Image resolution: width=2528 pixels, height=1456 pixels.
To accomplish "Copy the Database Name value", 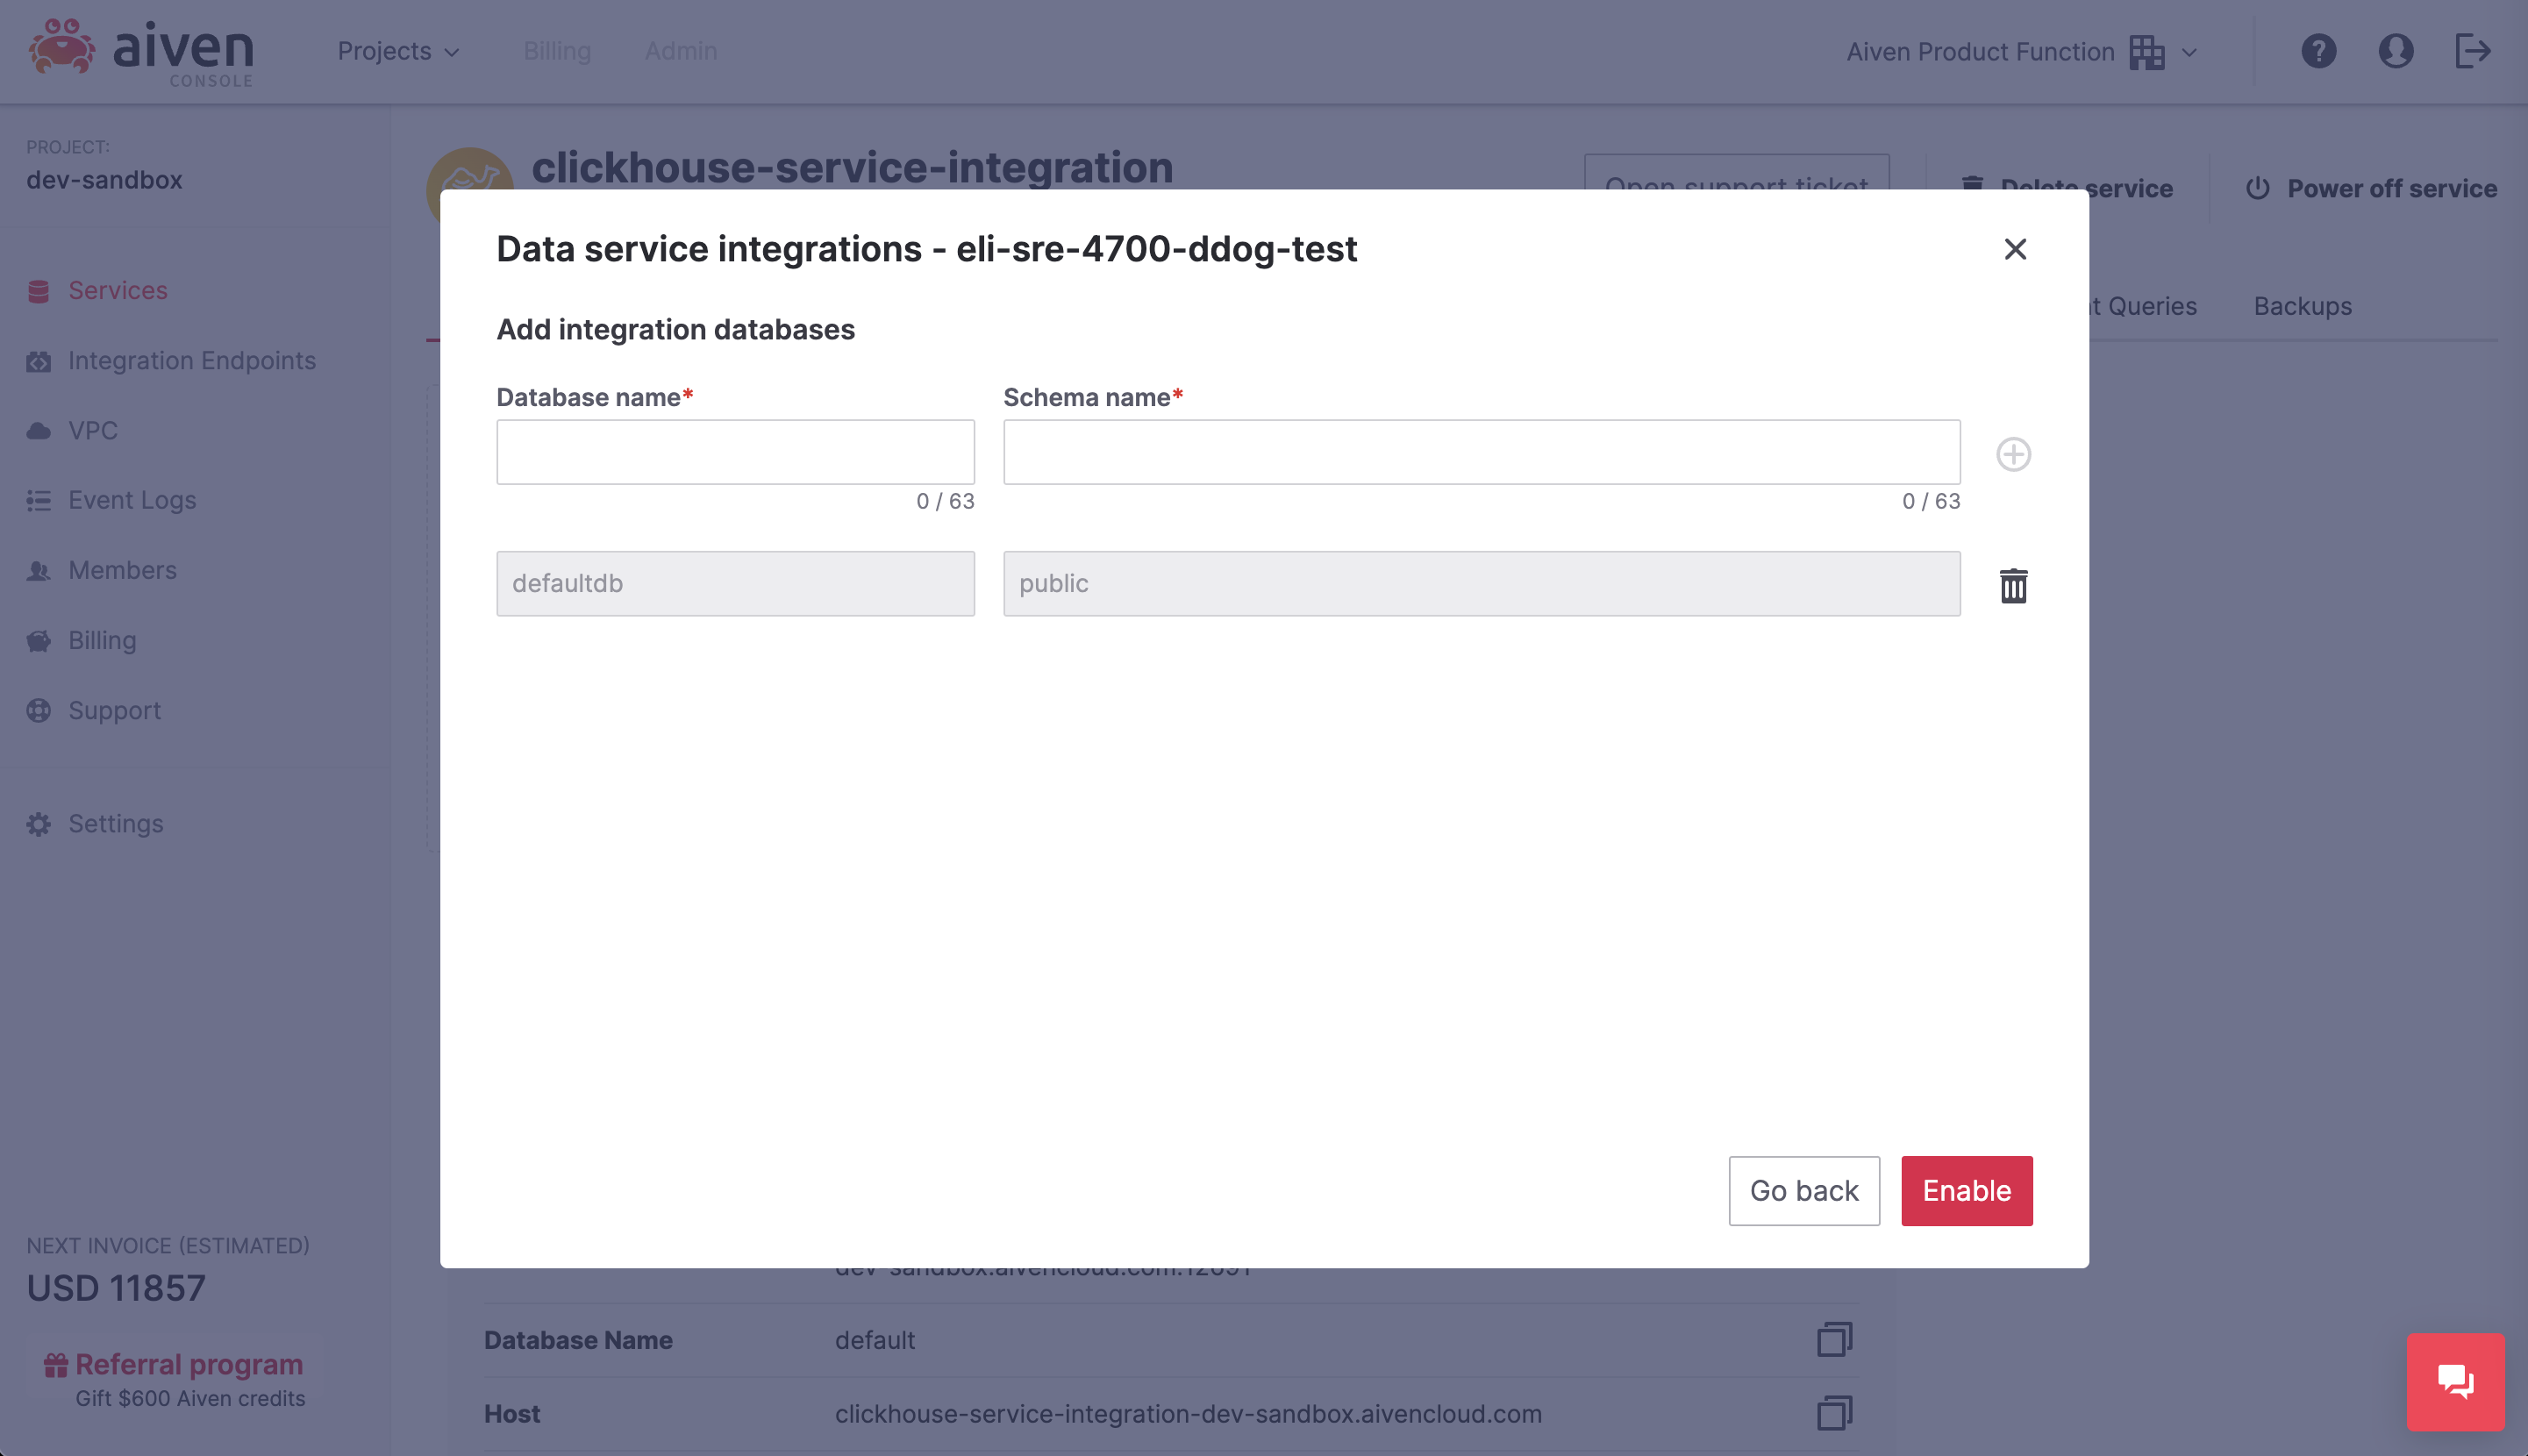I will [1834, 1339].
